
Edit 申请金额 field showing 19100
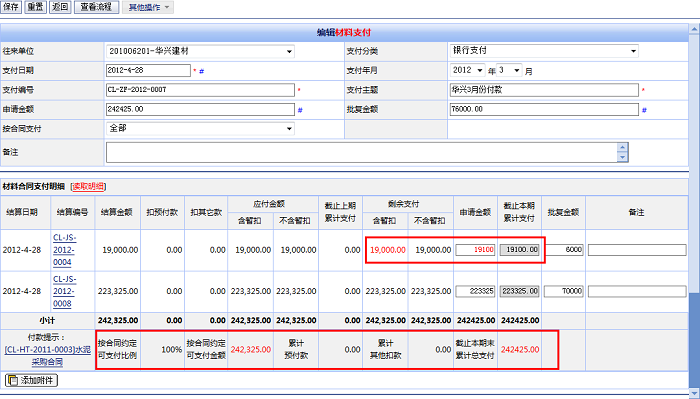coord(475,250)
